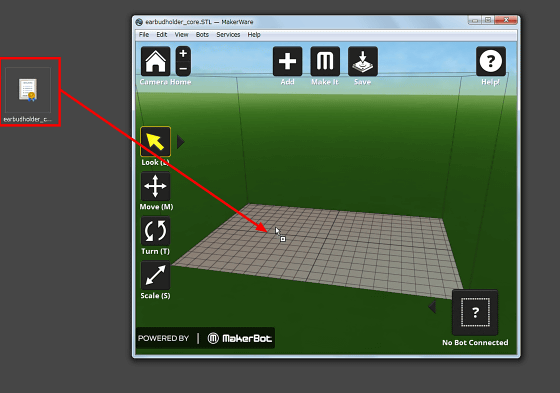This screenshot has width=560, height=393.
Task: Click the No Bot Connected icon
Action: [475, 312]
